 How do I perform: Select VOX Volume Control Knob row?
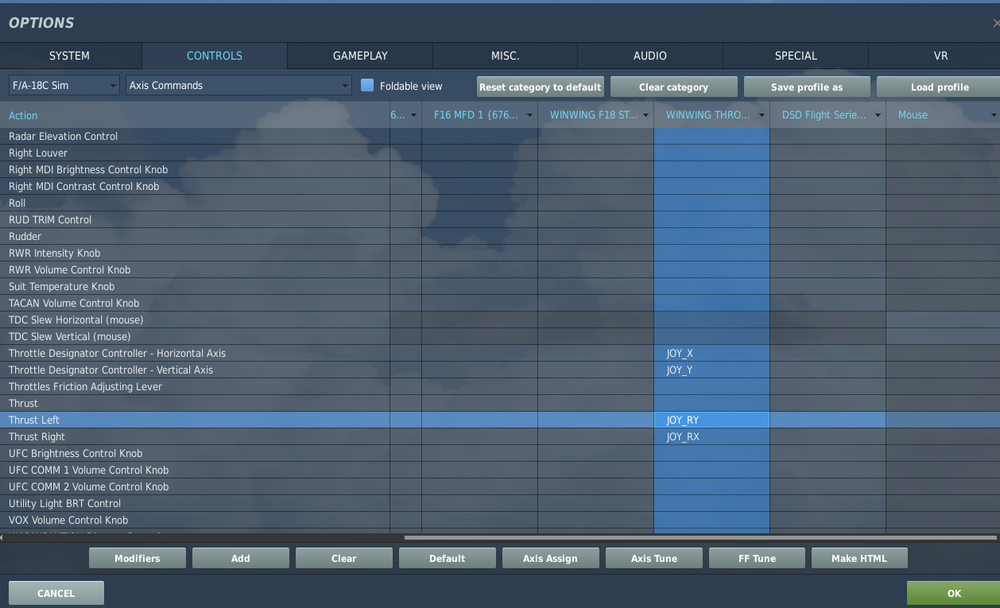(x=500, y=520)
